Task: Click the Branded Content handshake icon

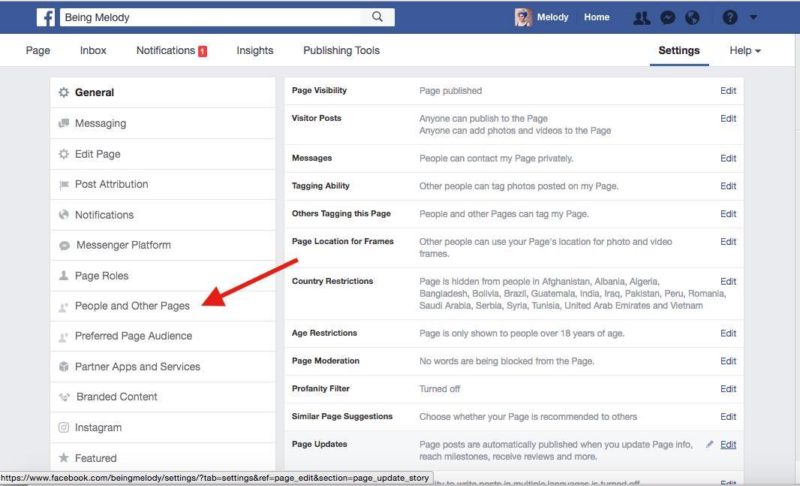Action: point(64,397)
